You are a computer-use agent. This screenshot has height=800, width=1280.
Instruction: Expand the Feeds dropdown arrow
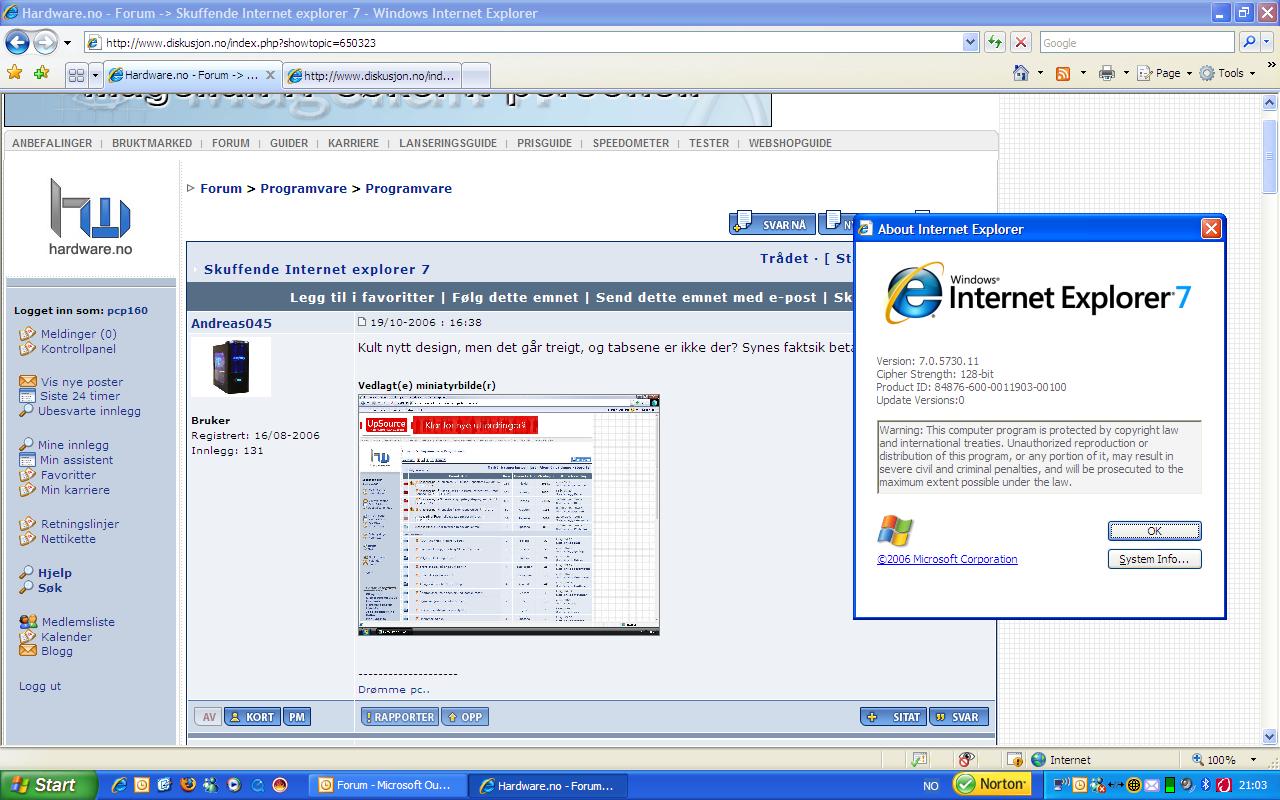pos(1082,73)
